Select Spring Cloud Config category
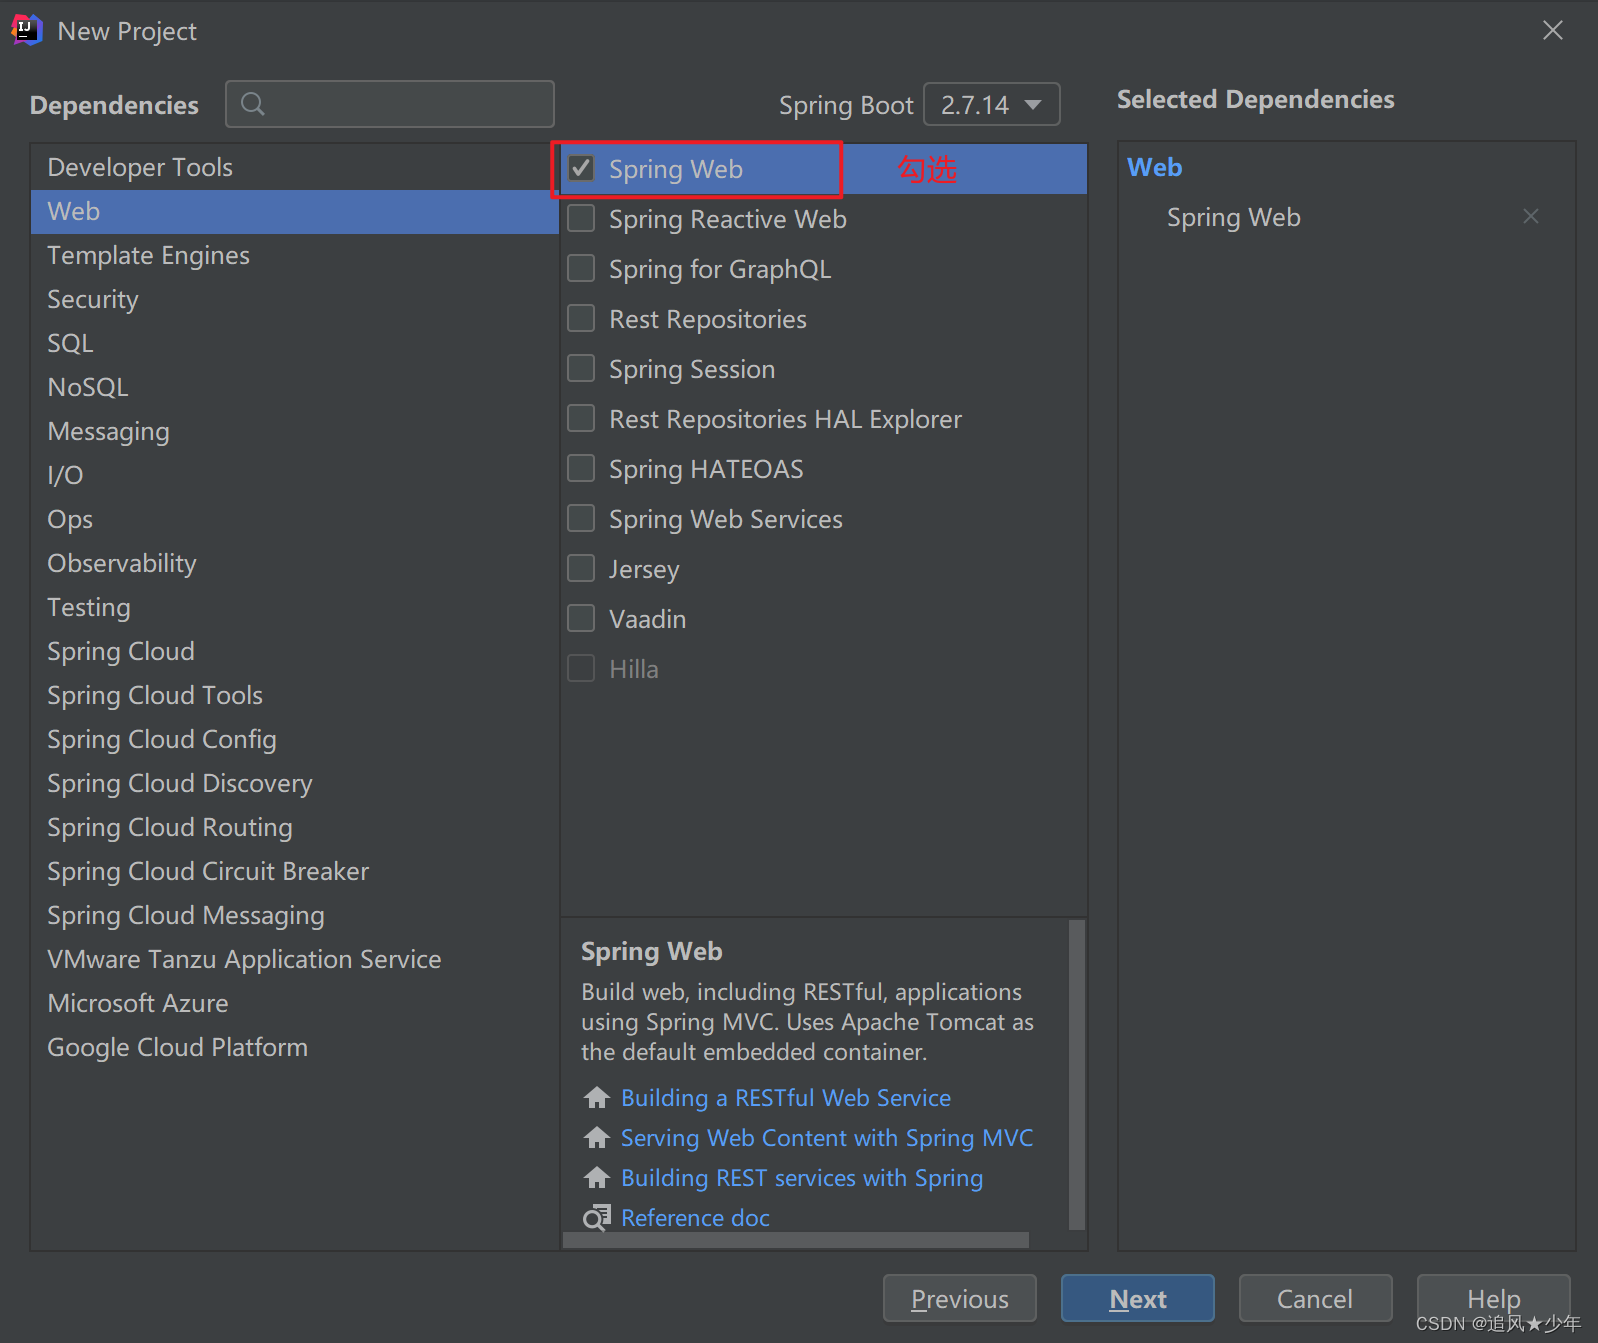 tap(295, 739)
